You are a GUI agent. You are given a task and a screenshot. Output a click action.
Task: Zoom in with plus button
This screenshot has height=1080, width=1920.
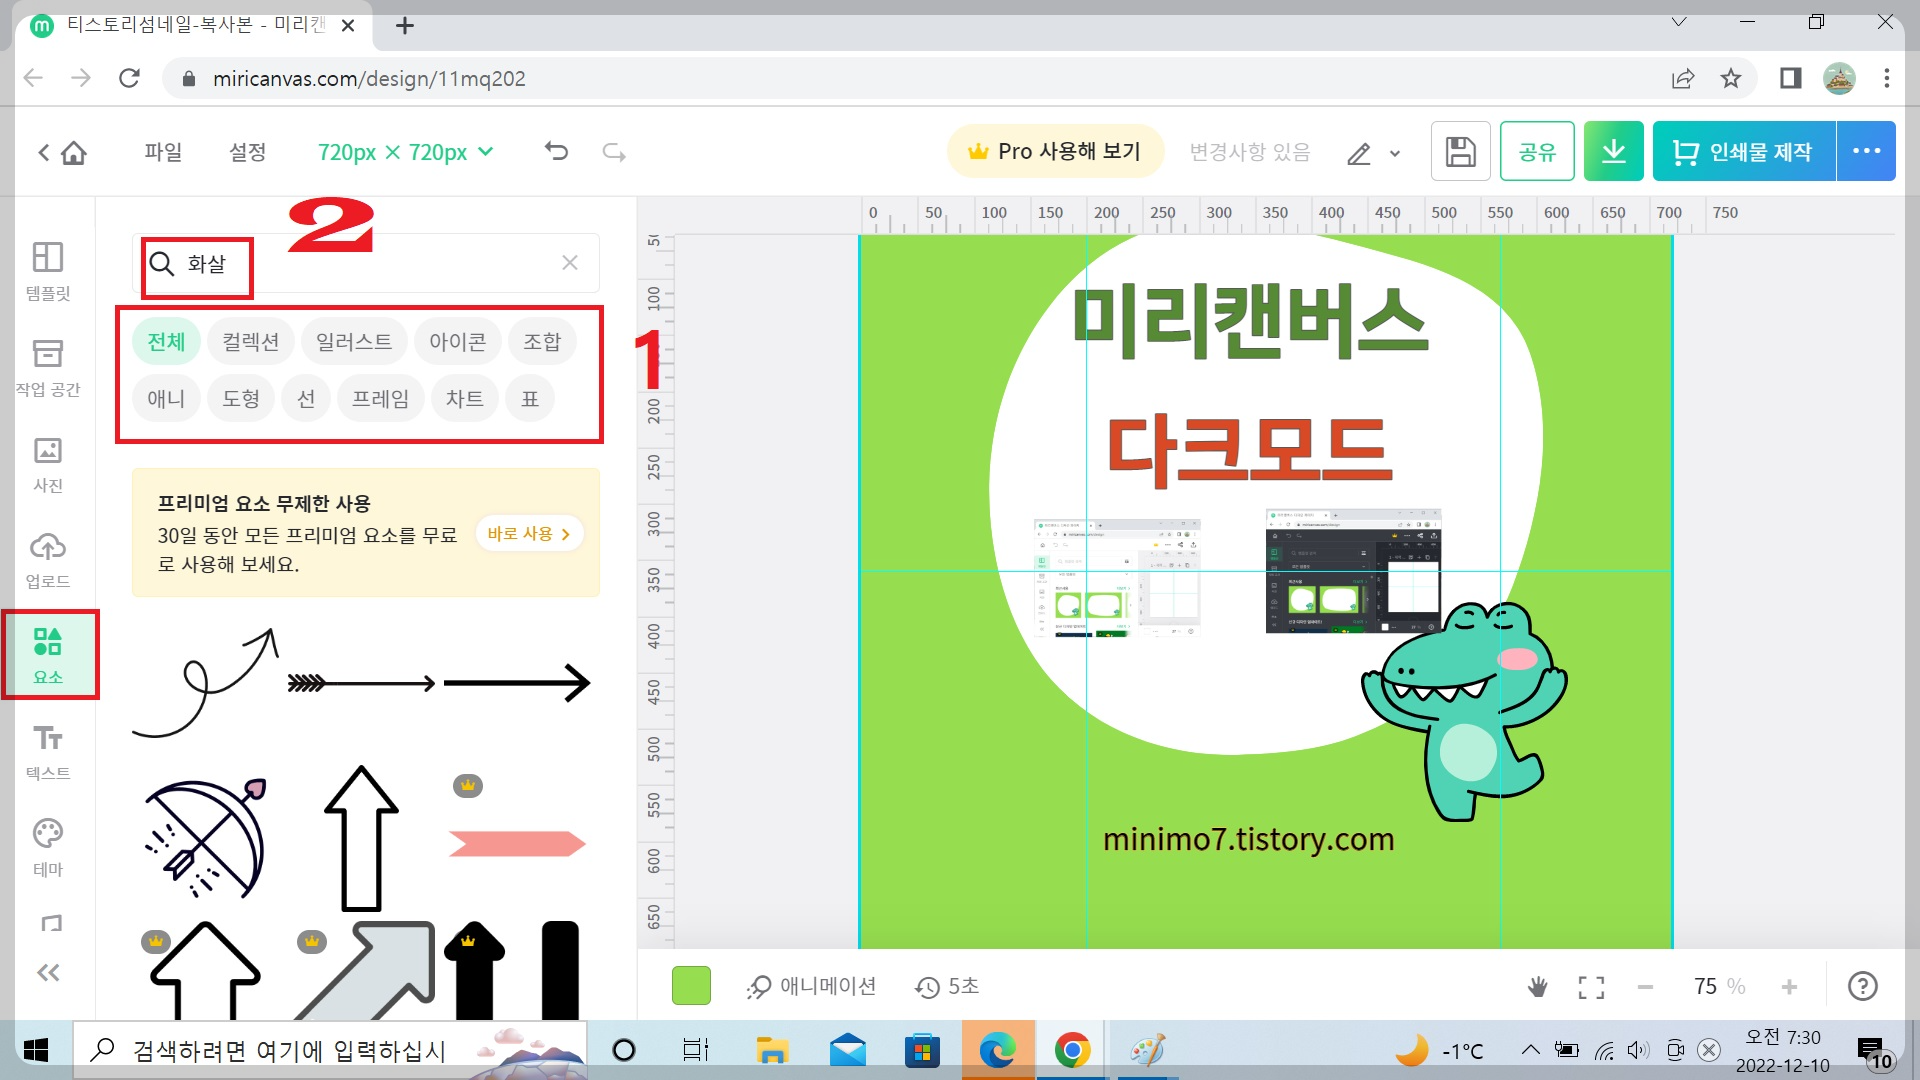pyautogui.click(x=1789, y=987)
